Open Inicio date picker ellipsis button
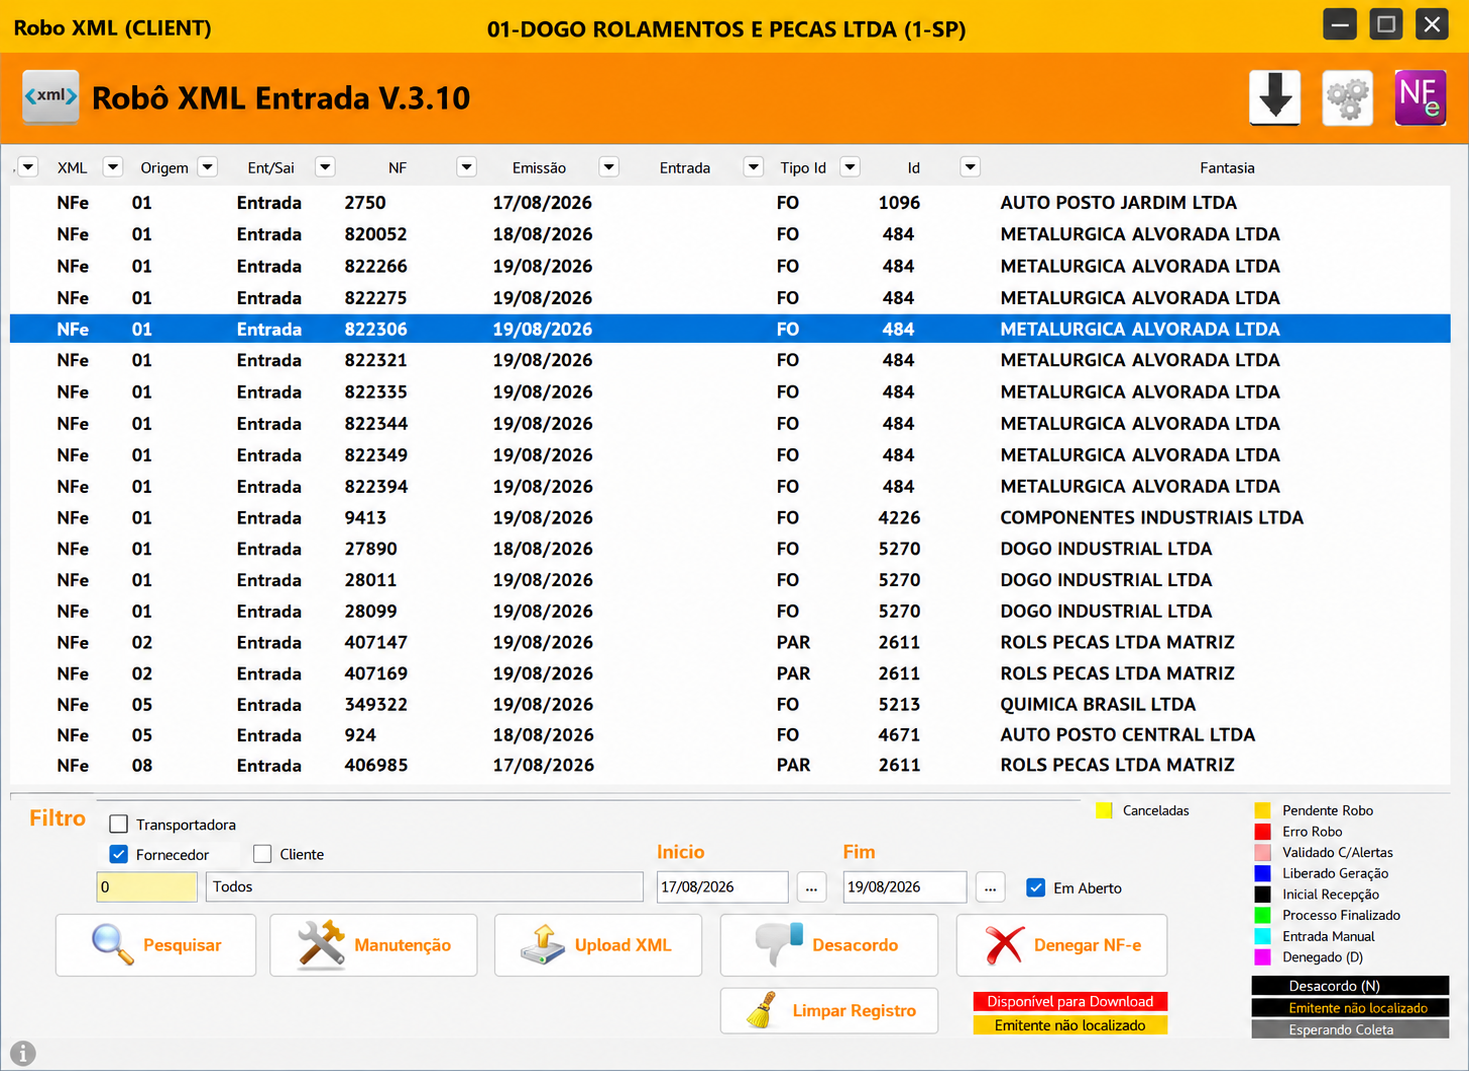Viewport: 1469px width, 1071px height. pos(812,887)
